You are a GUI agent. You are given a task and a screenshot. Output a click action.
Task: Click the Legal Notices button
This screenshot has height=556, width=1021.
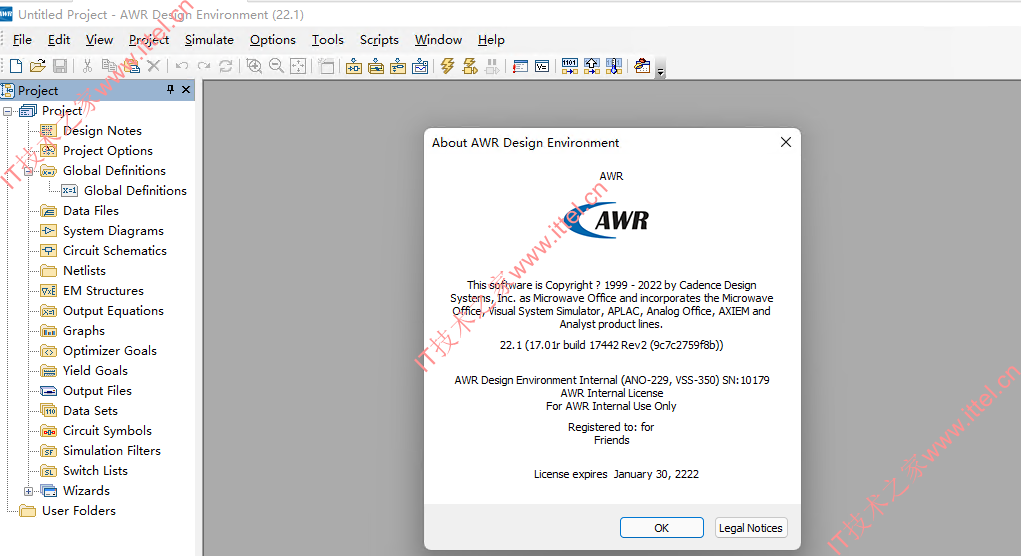[x=751, y=528]
